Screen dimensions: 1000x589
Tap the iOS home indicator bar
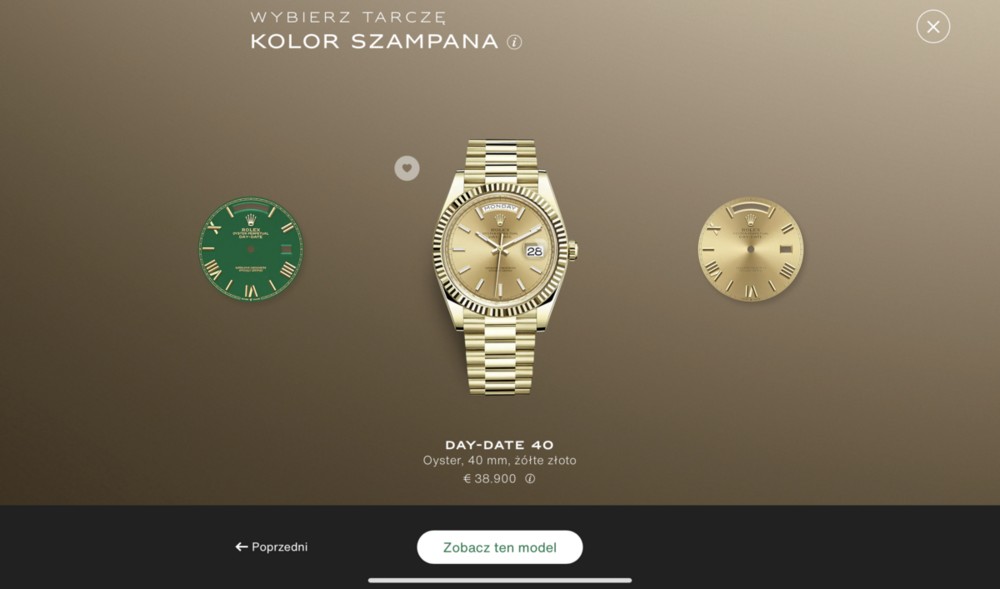500,580
